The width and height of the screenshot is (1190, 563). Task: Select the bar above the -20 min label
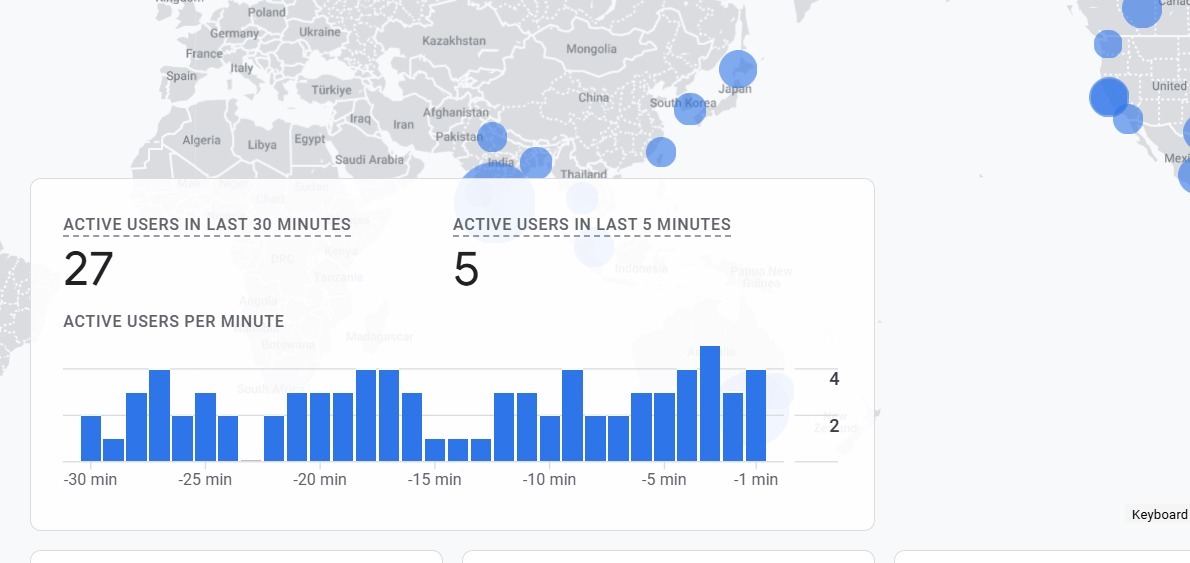(x=320, y=426)
